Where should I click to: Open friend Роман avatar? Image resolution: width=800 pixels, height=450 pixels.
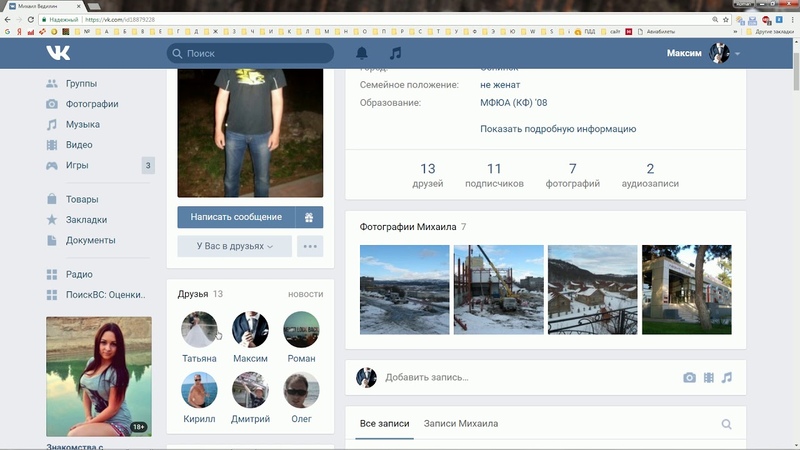click(301, 330)
